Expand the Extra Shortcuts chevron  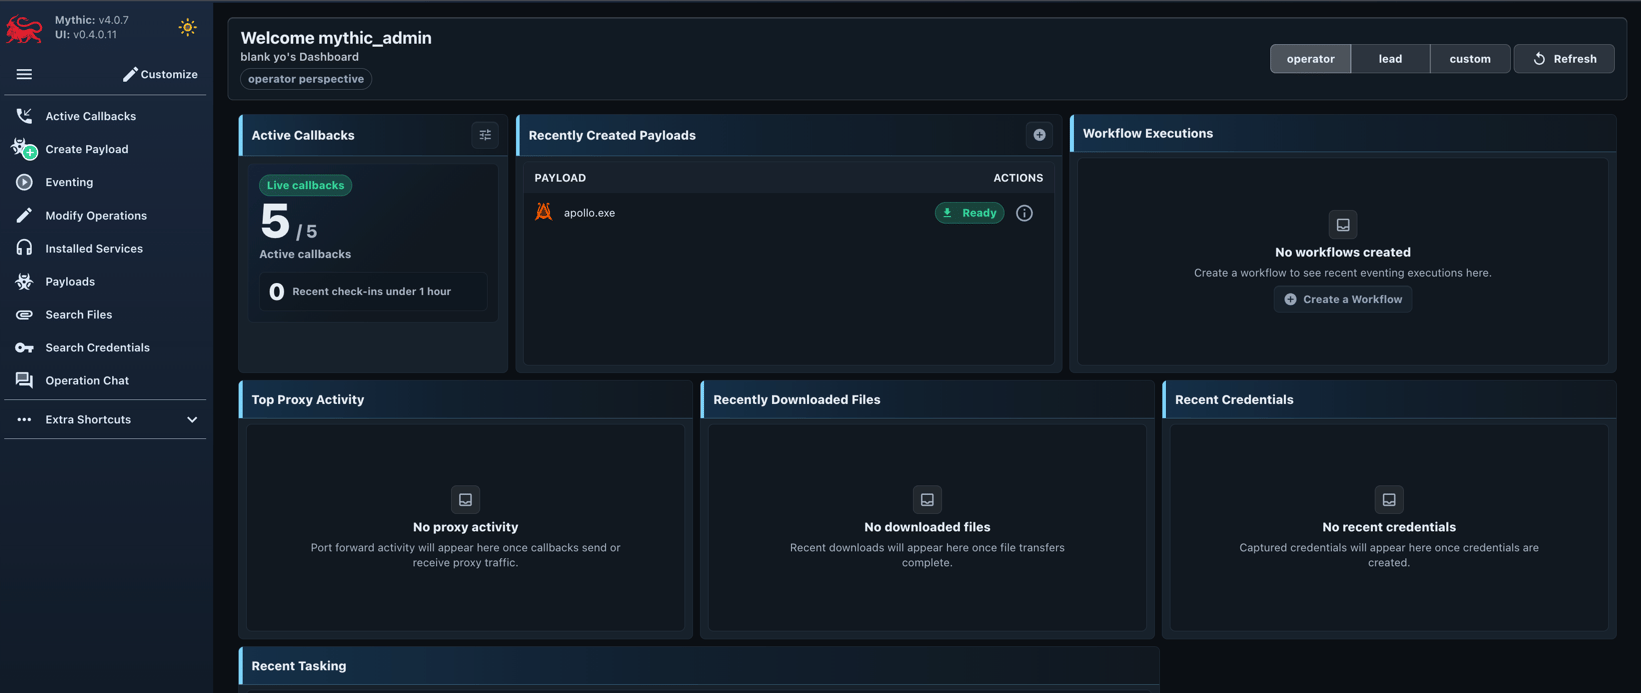192,419
